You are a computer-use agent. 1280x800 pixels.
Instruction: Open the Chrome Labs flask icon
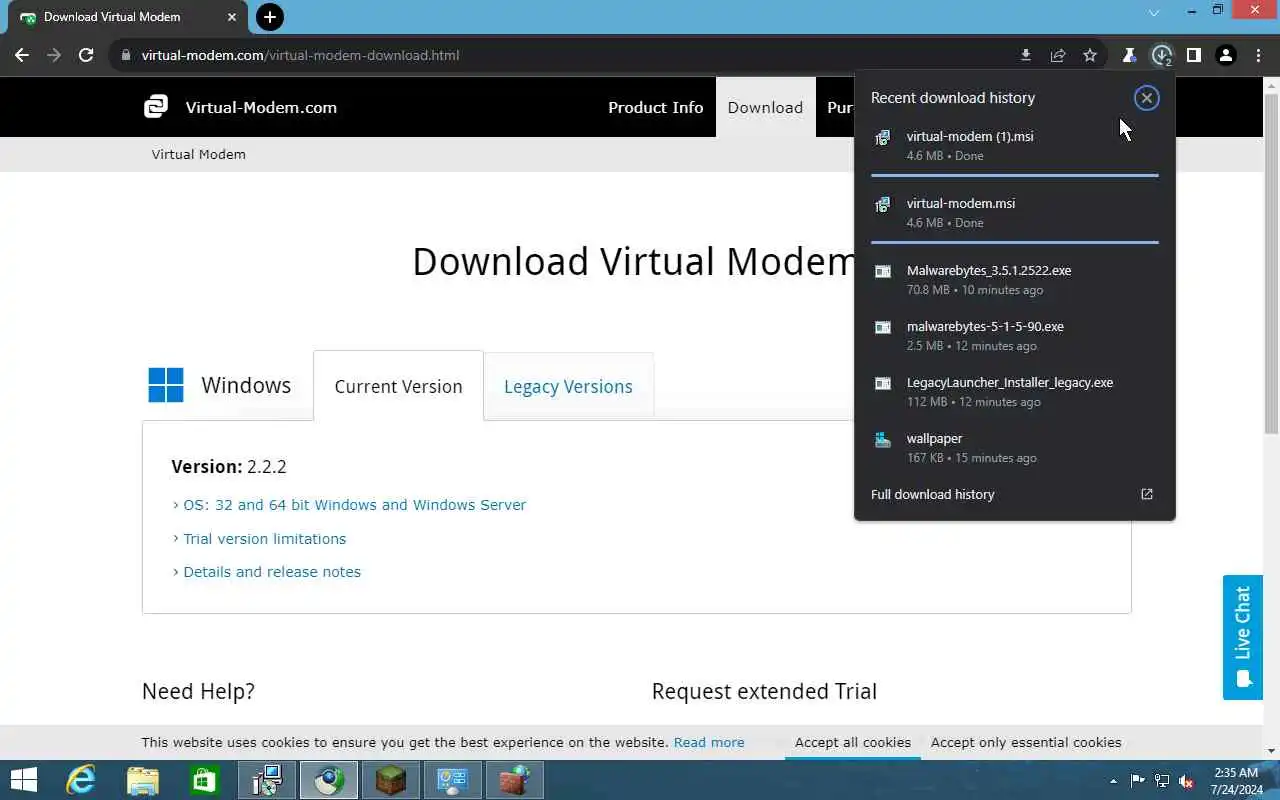pos(1129,55)
